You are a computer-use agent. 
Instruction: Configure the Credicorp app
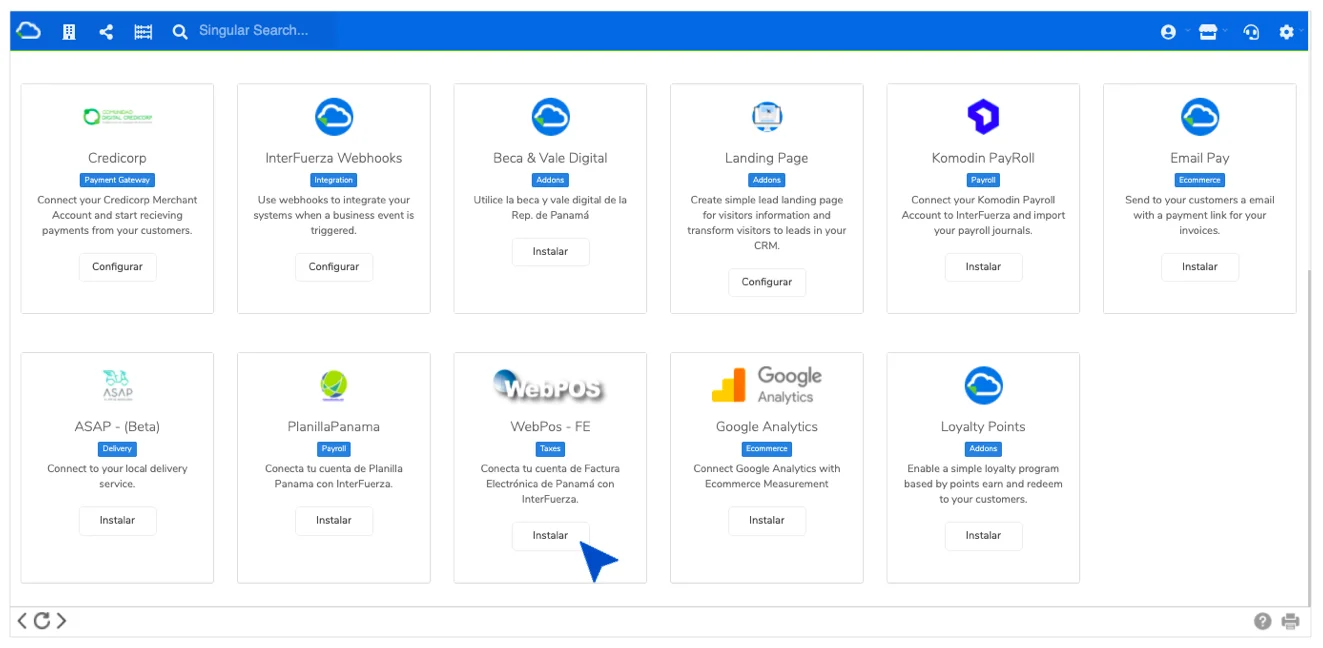[x=117, y=267]
